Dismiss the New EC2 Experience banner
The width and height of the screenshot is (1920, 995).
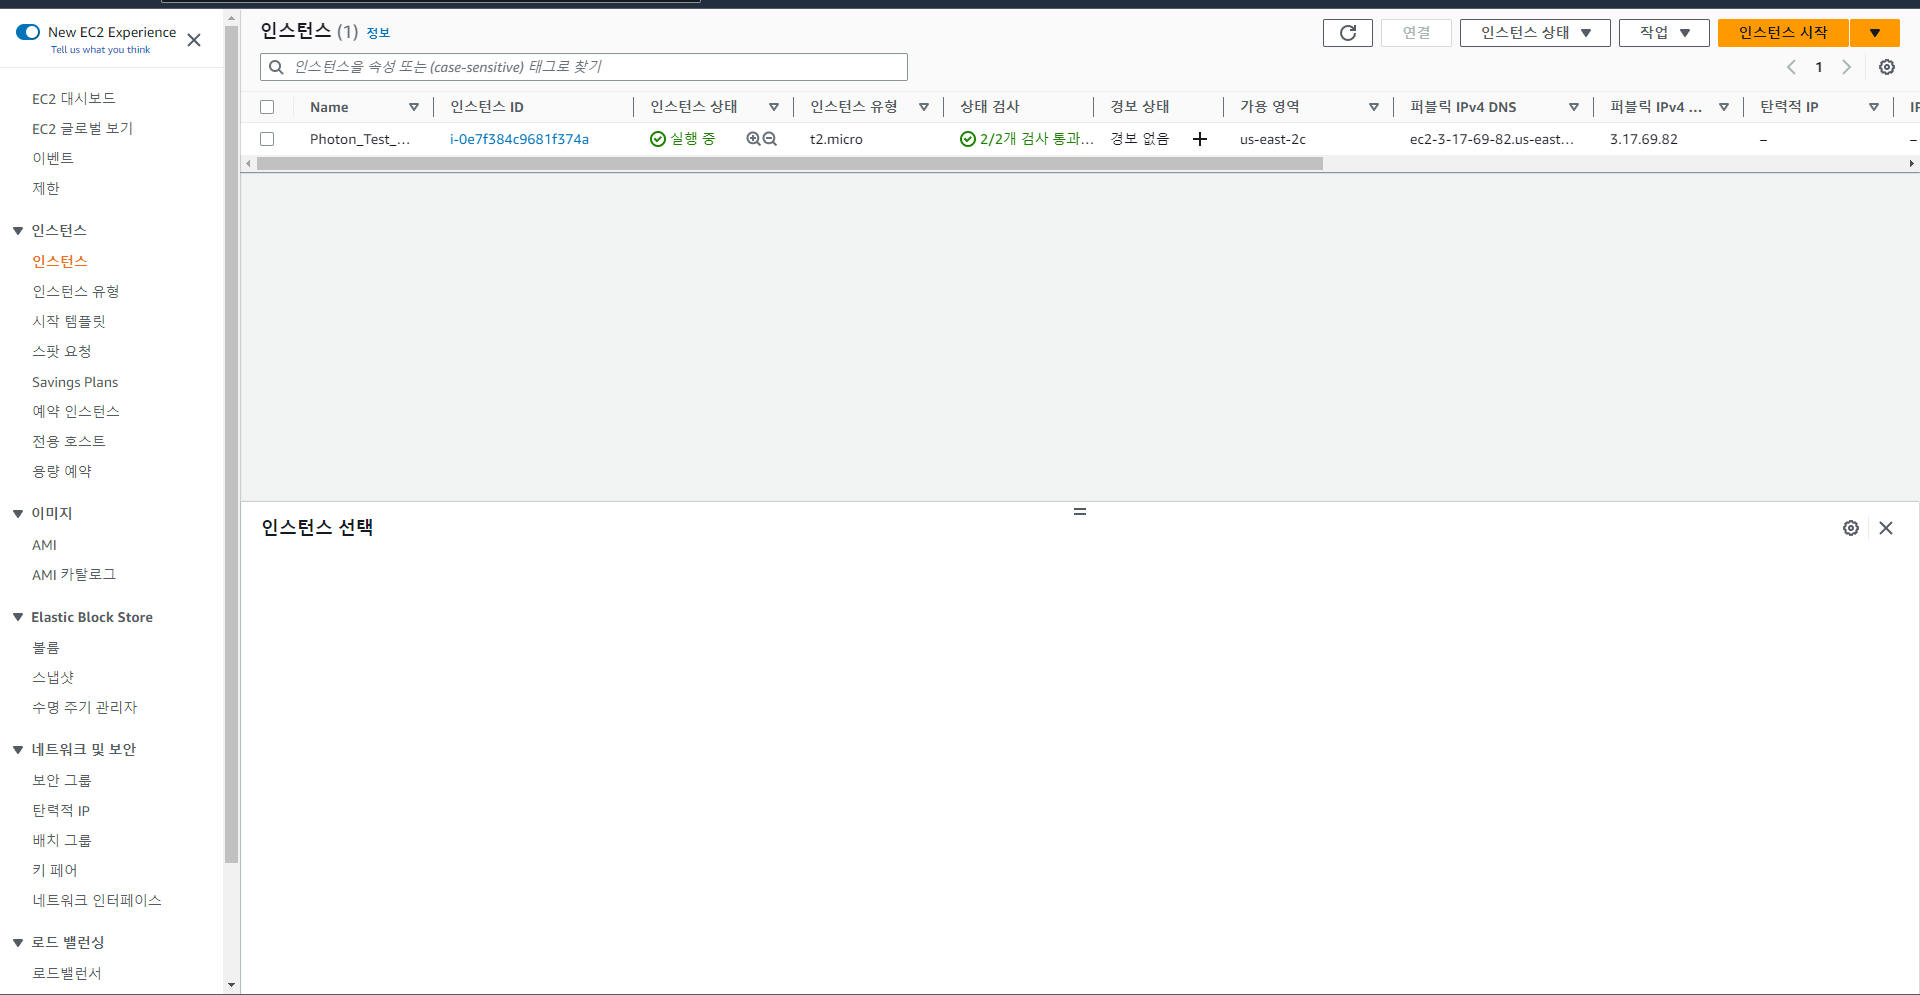coord(194,40)
